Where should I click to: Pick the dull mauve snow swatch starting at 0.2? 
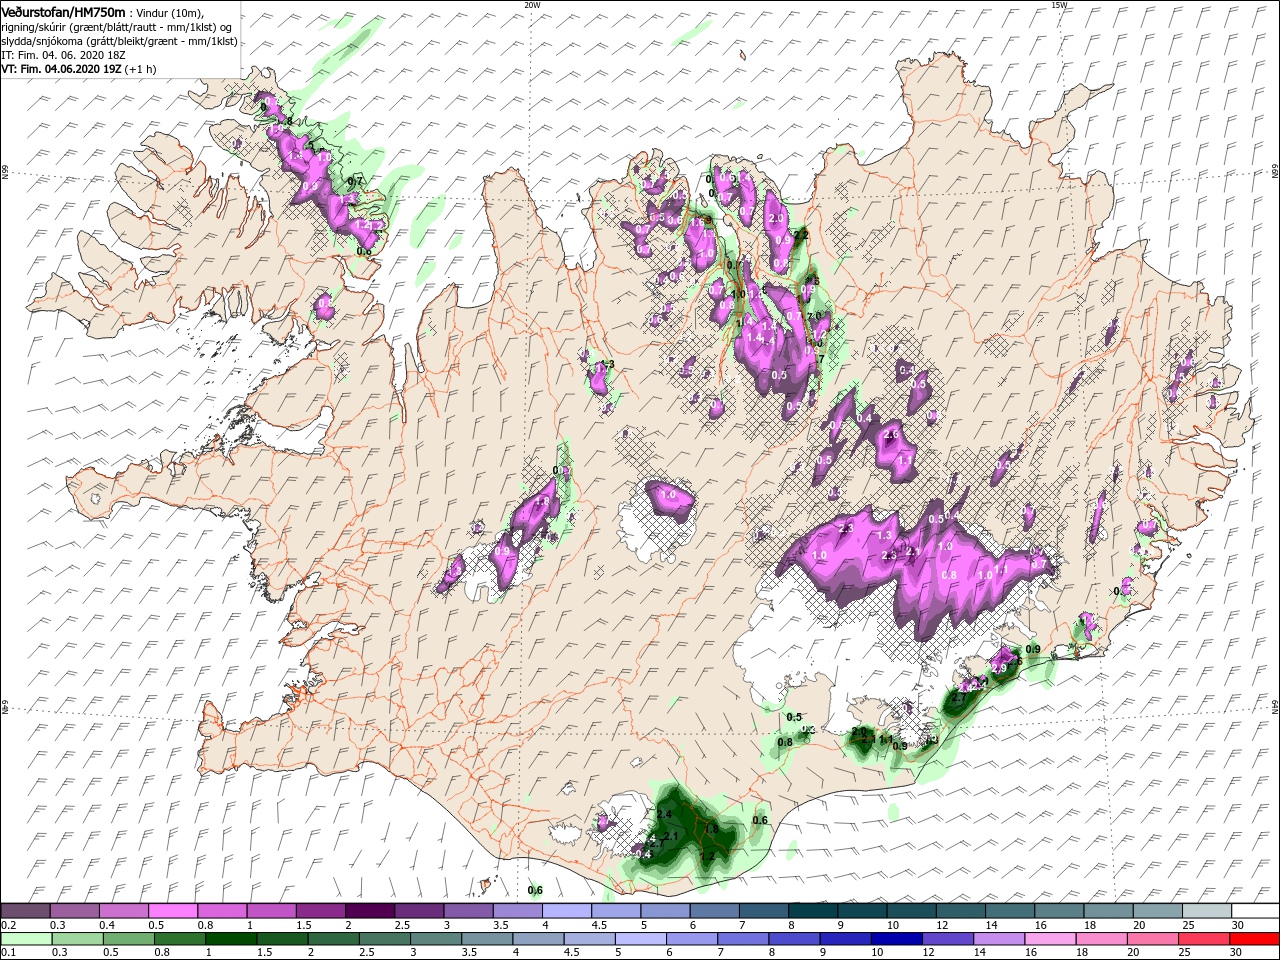pos(25,911)
